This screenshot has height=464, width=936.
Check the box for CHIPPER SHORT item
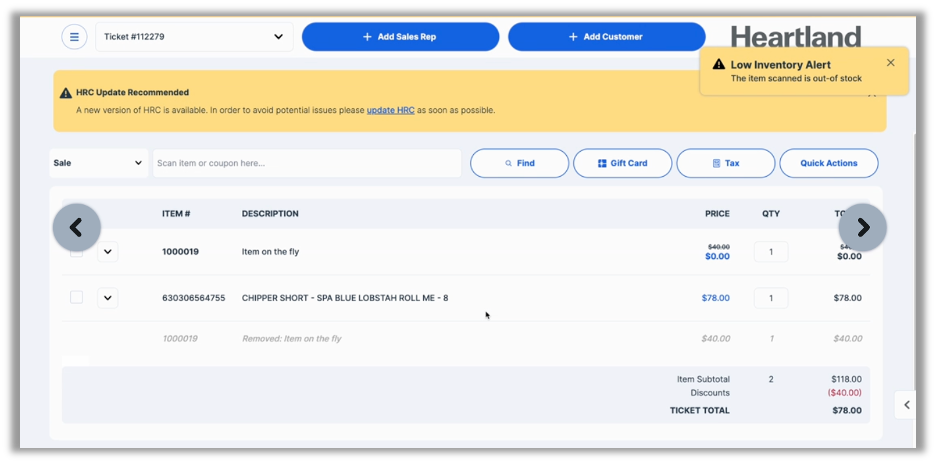pos(77,298)
